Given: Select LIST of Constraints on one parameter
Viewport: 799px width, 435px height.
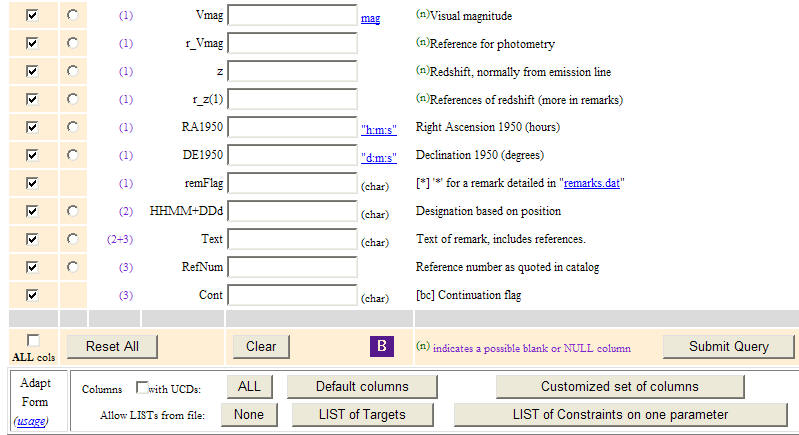Looking at the screenshot, I should tap(619, 414).
